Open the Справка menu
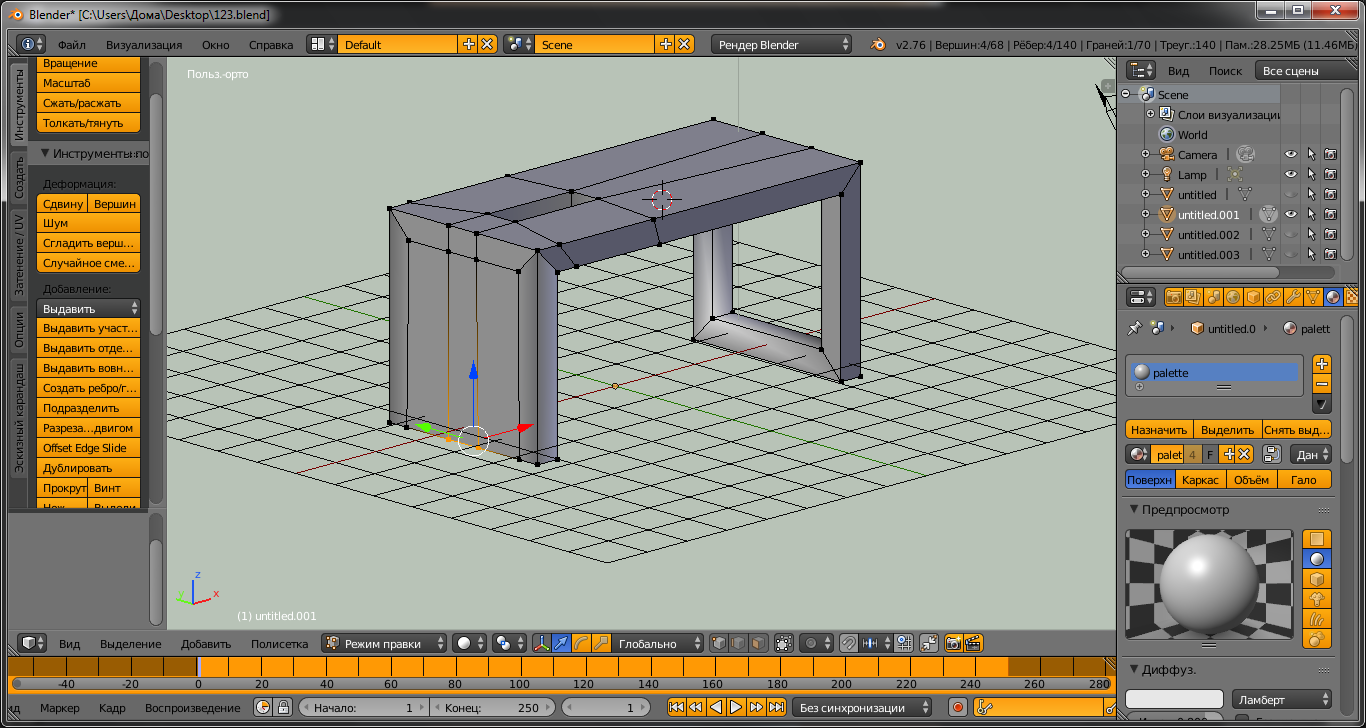Viewport: 1366px width, 728px height. click(x=271, y=44)
